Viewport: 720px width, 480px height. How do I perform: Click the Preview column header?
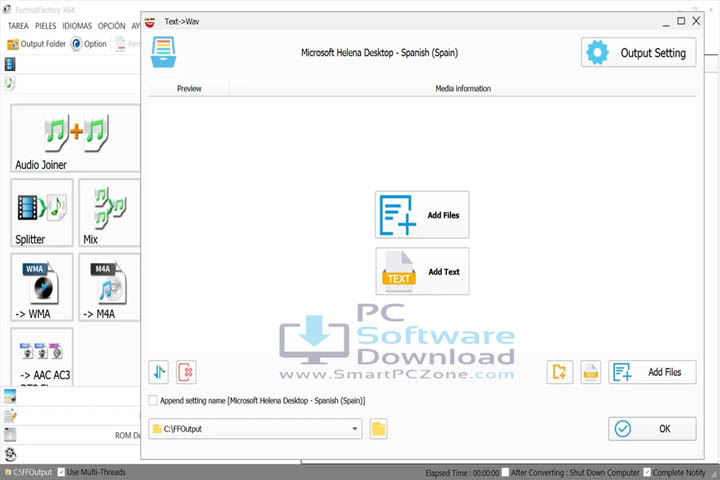click(x=189, y=88)
